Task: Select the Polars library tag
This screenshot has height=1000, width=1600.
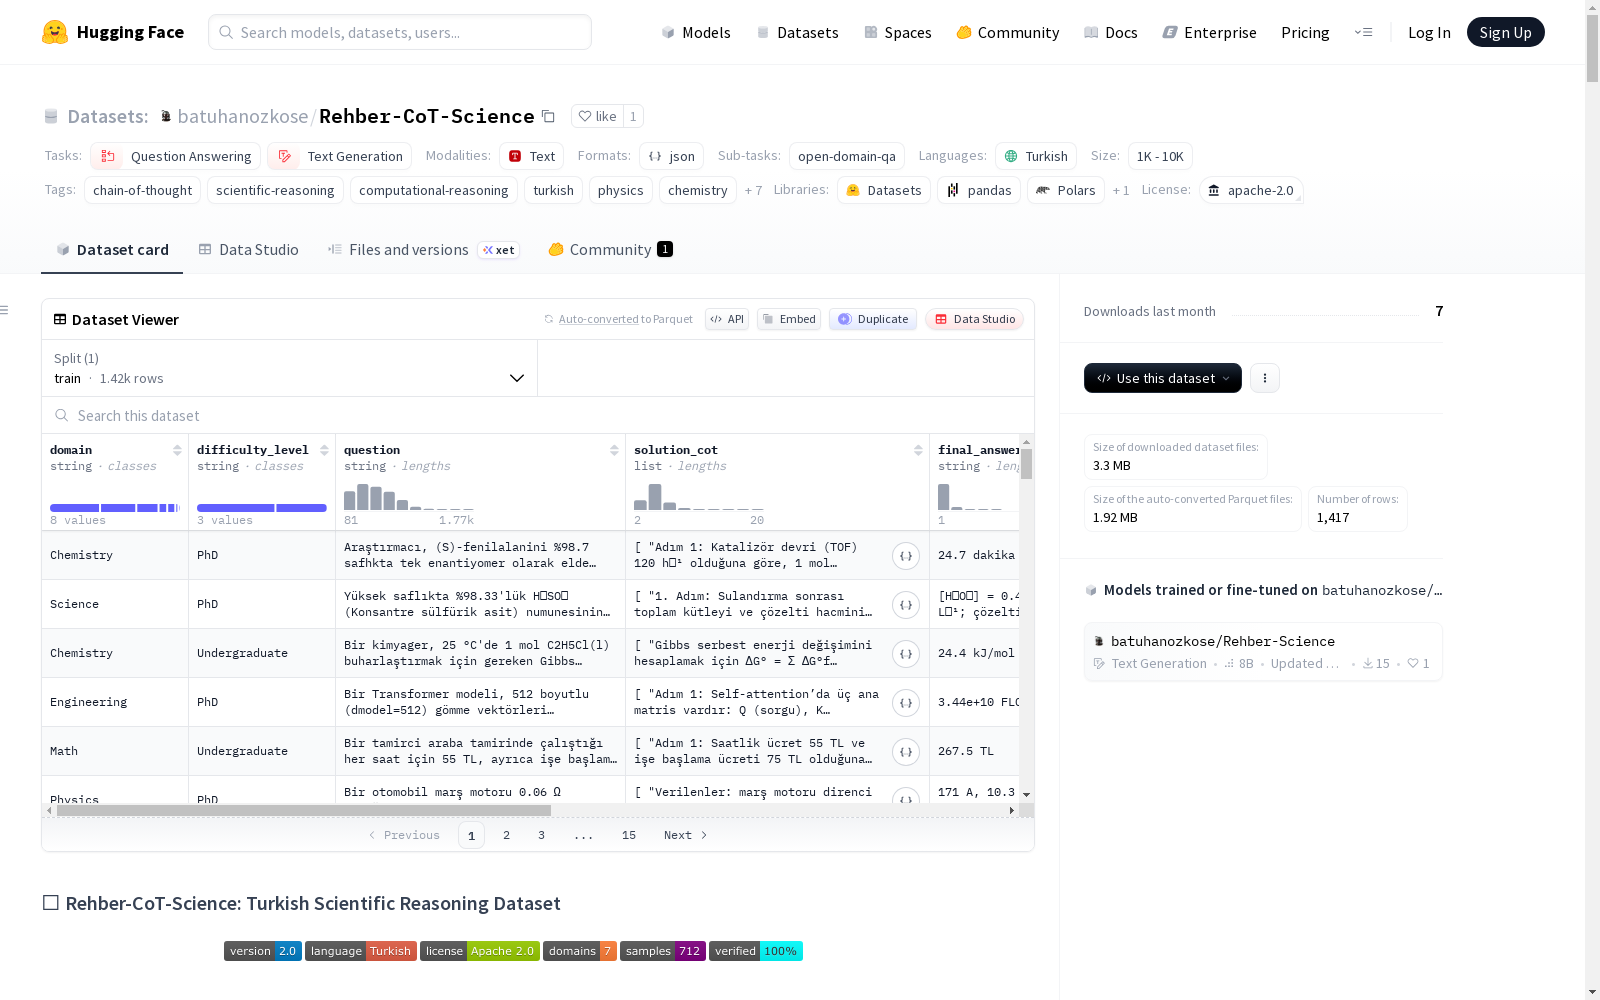Action: [x=1066, y=190]
